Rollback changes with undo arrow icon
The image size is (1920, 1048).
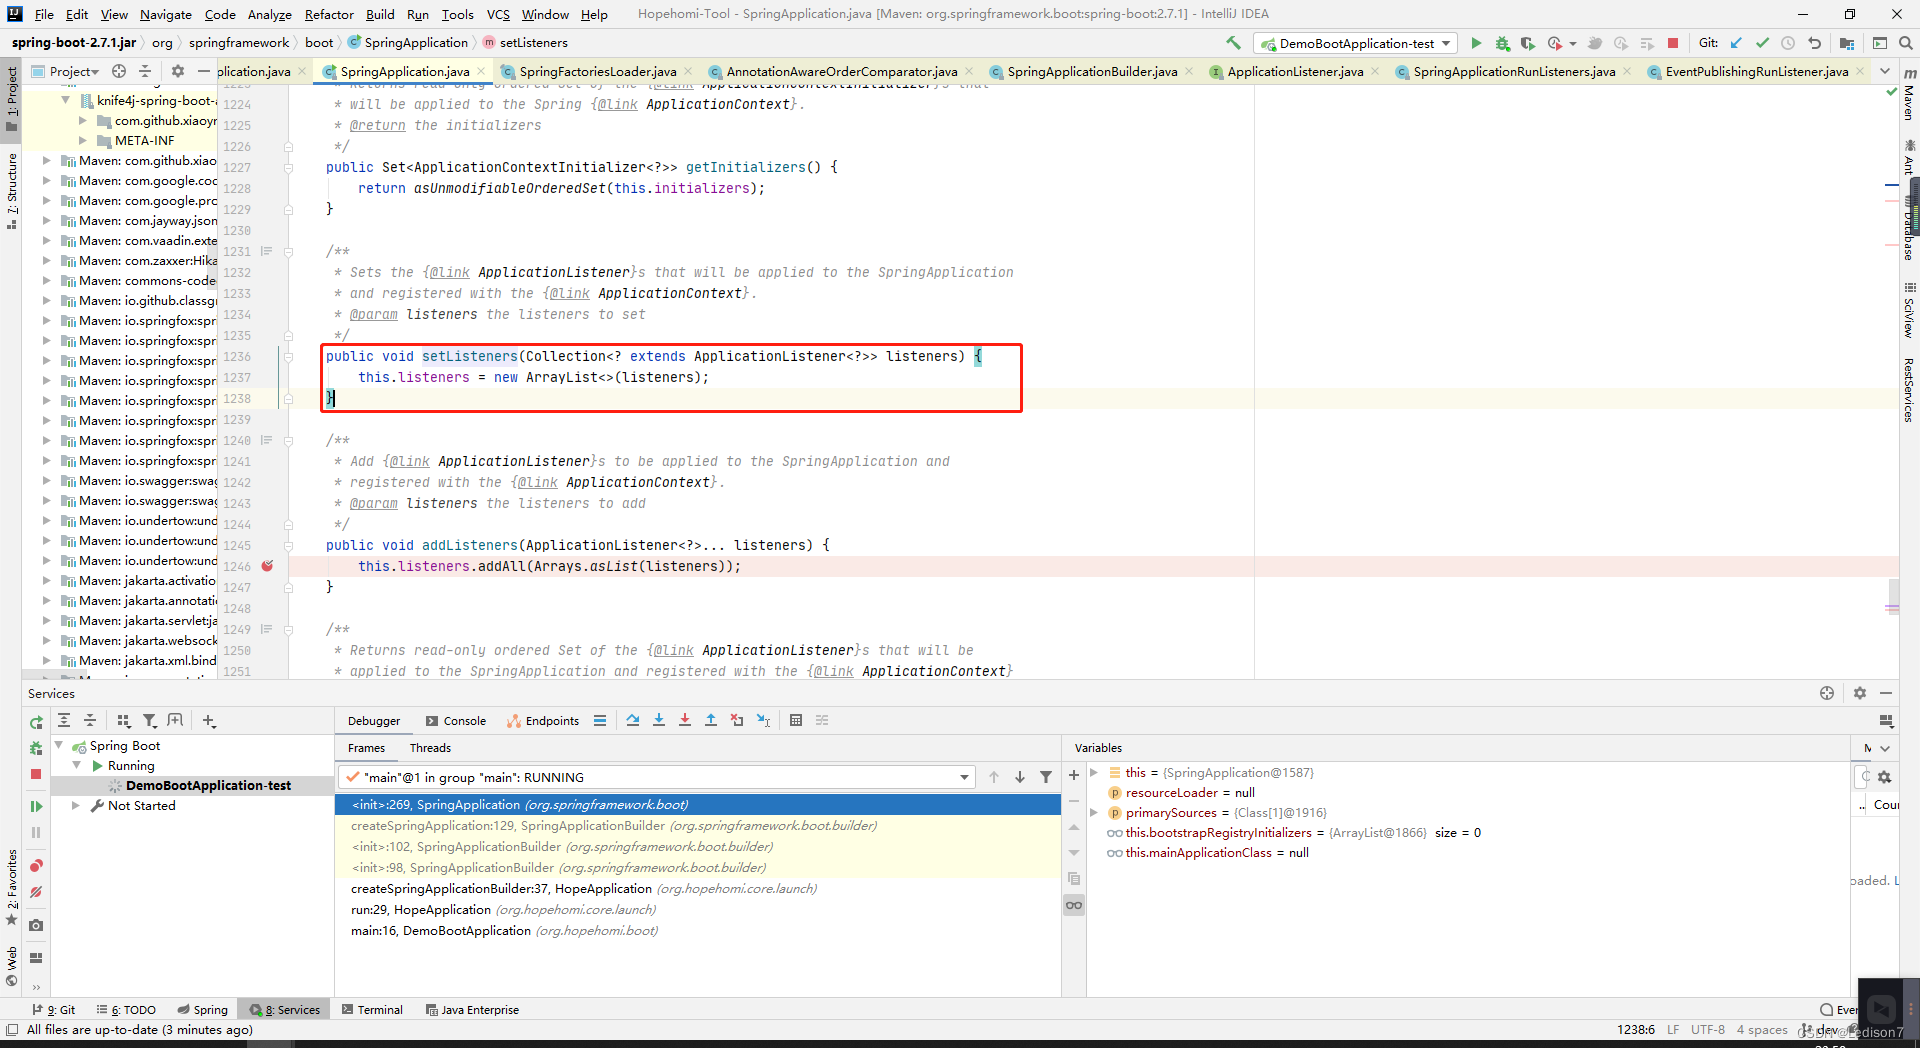pyautogui.click(x=1814, y=43)
